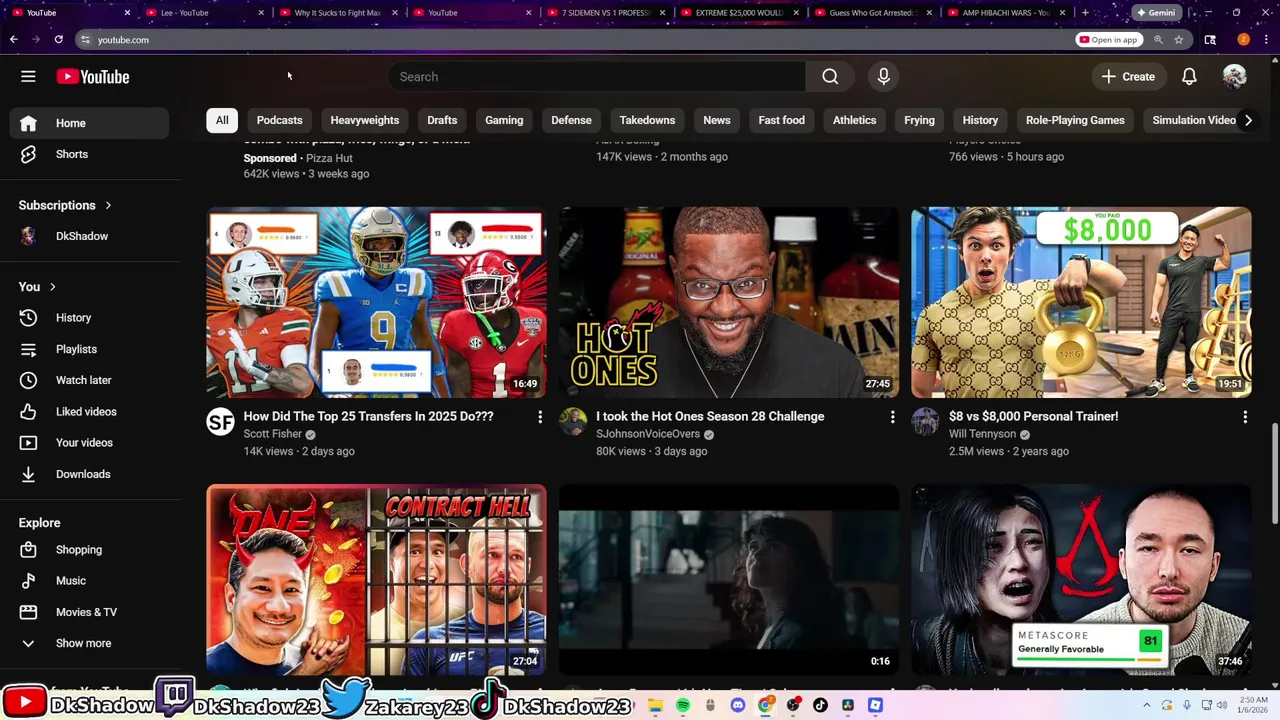Click the search magnifier button

[x=830, y=77]
